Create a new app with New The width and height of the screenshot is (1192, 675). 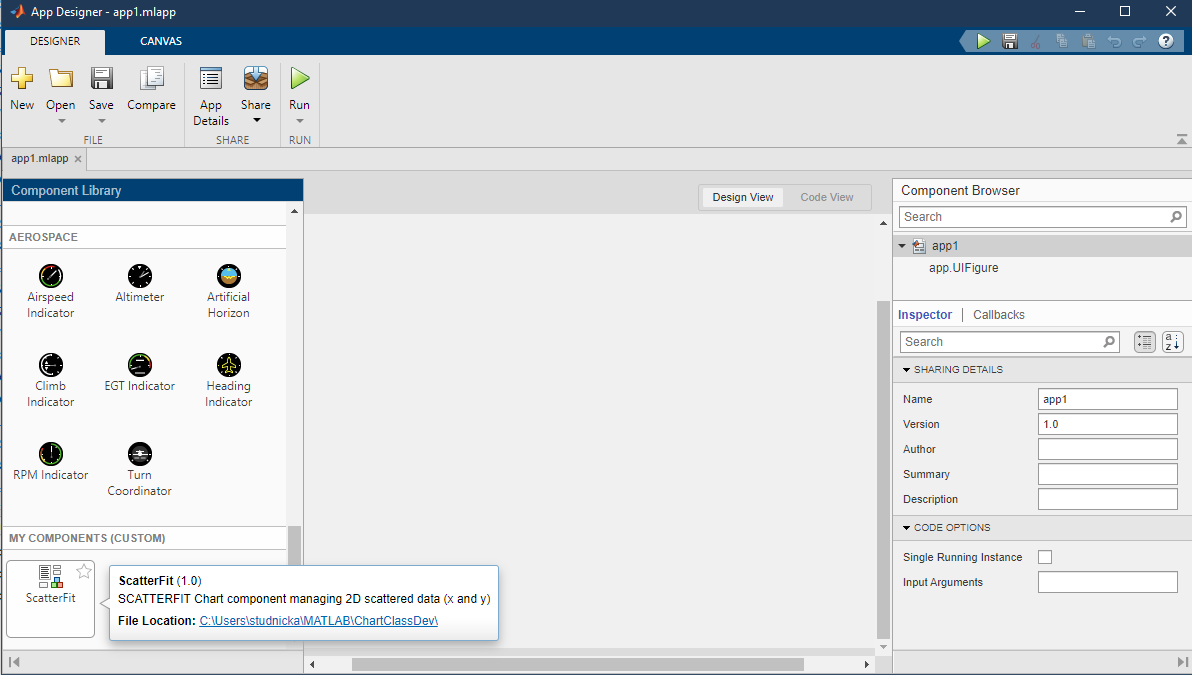[22, 89]
